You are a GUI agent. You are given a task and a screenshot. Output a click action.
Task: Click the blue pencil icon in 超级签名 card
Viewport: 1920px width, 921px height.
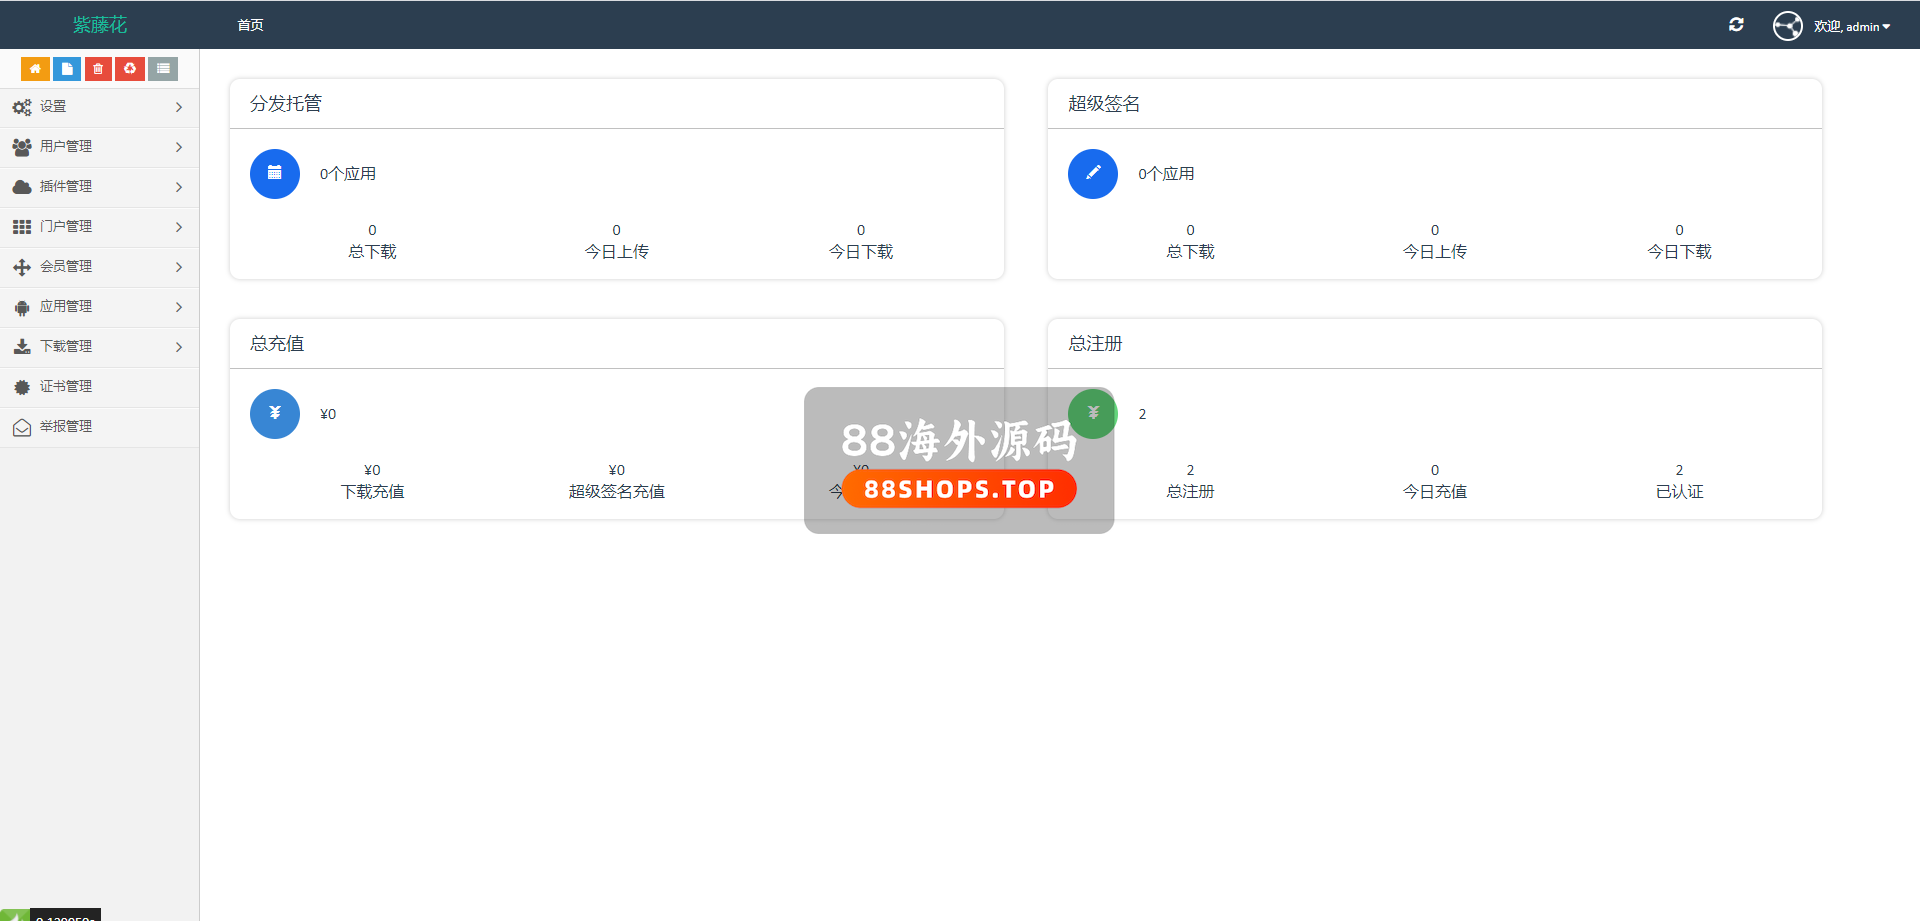[x=1093, y=174]
